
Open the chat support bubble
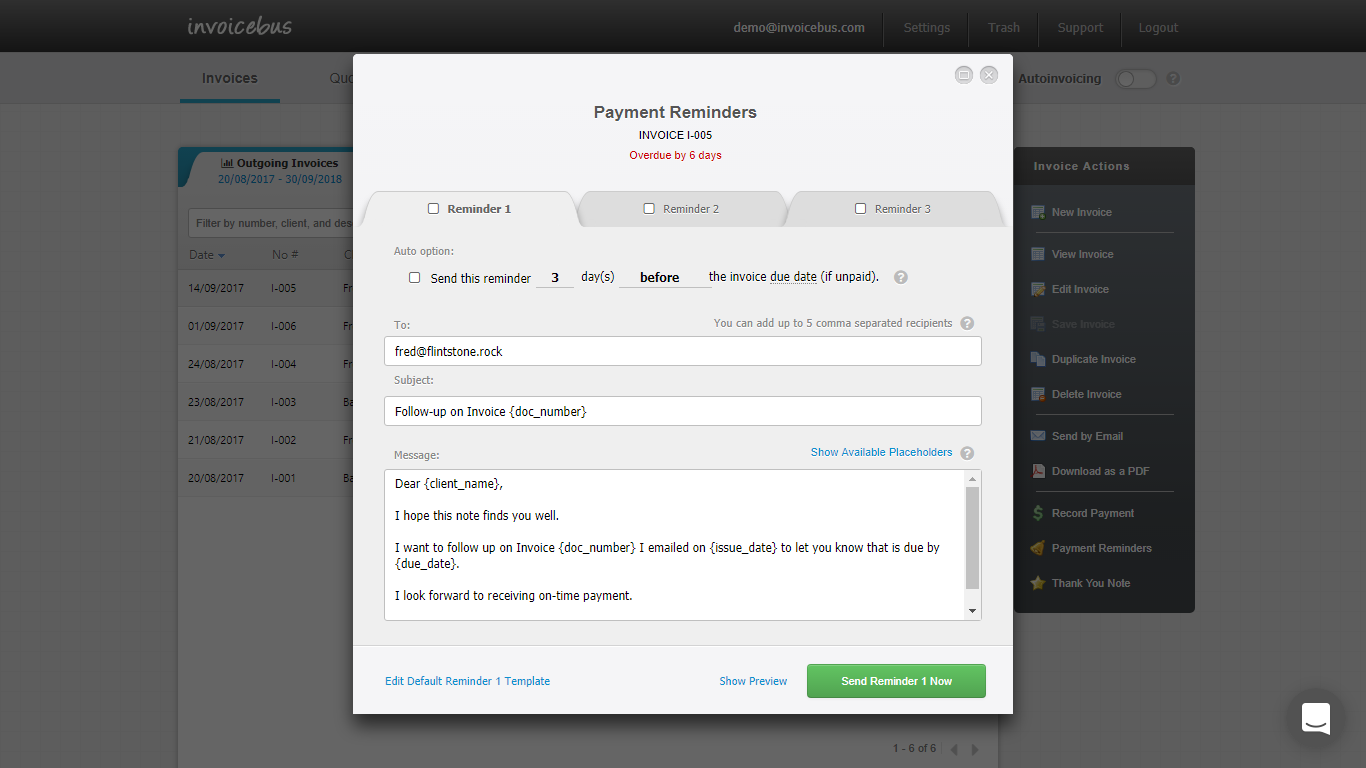(x=1315, y=718)
